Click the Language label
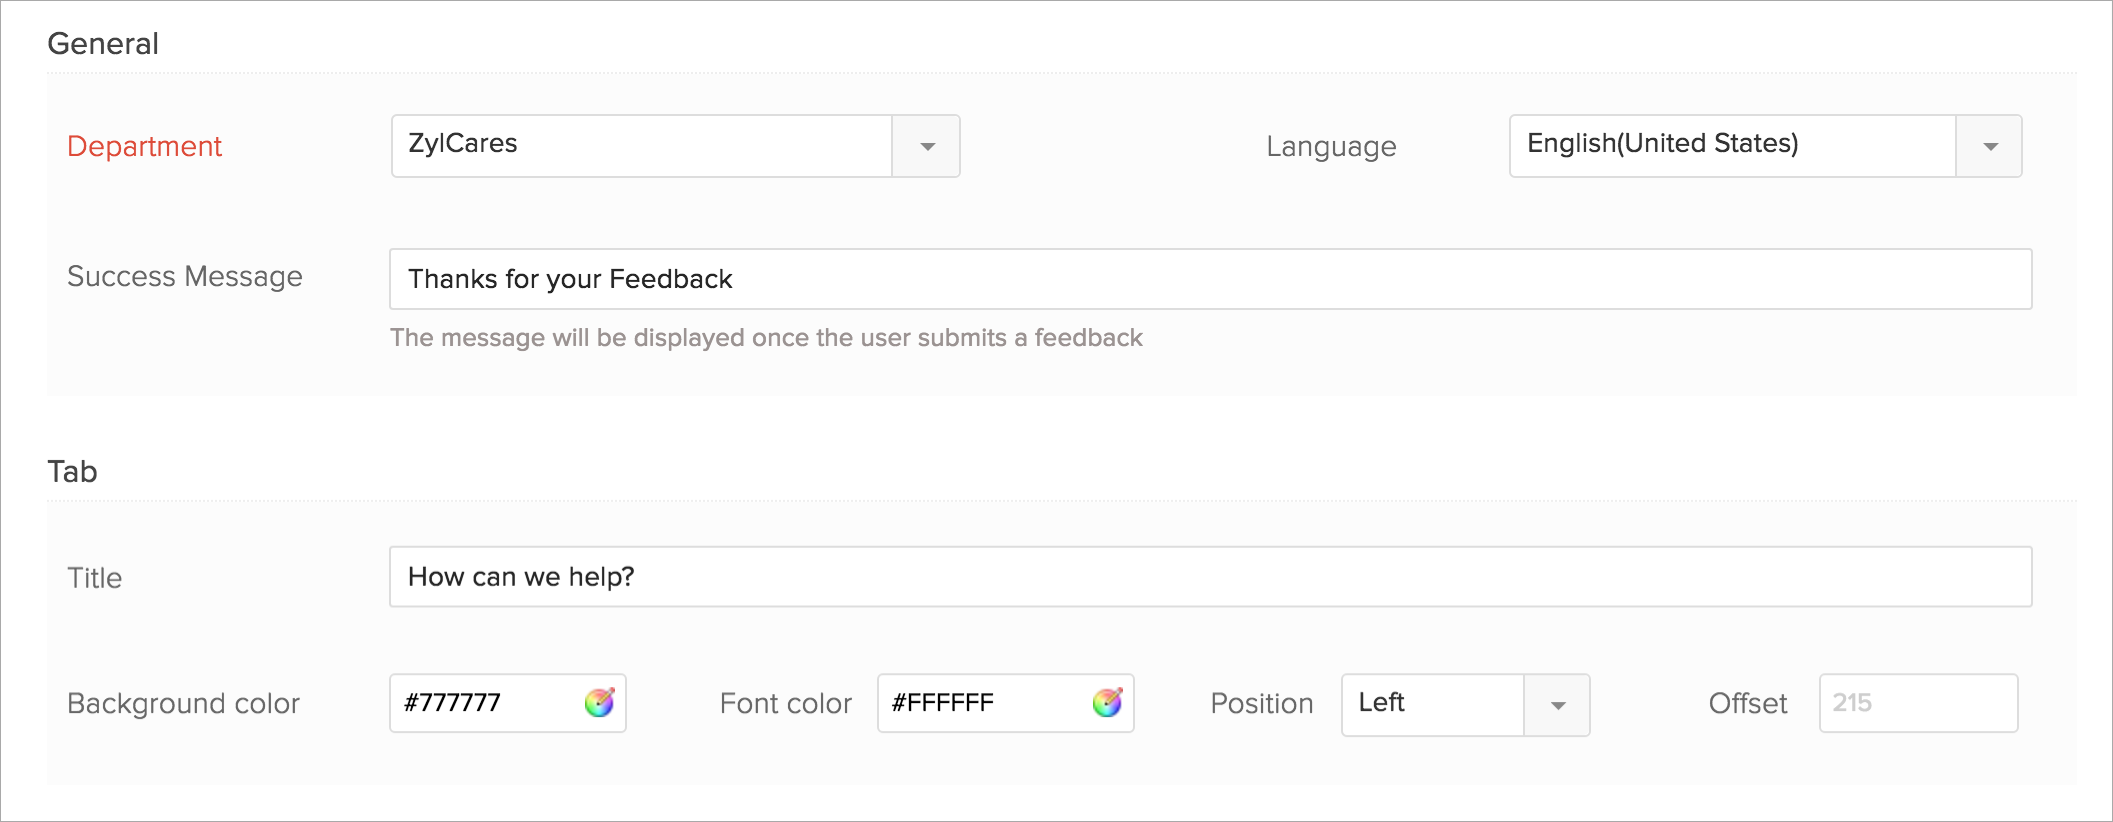This screenshot has width=2113, height=822. point(1331,147)
